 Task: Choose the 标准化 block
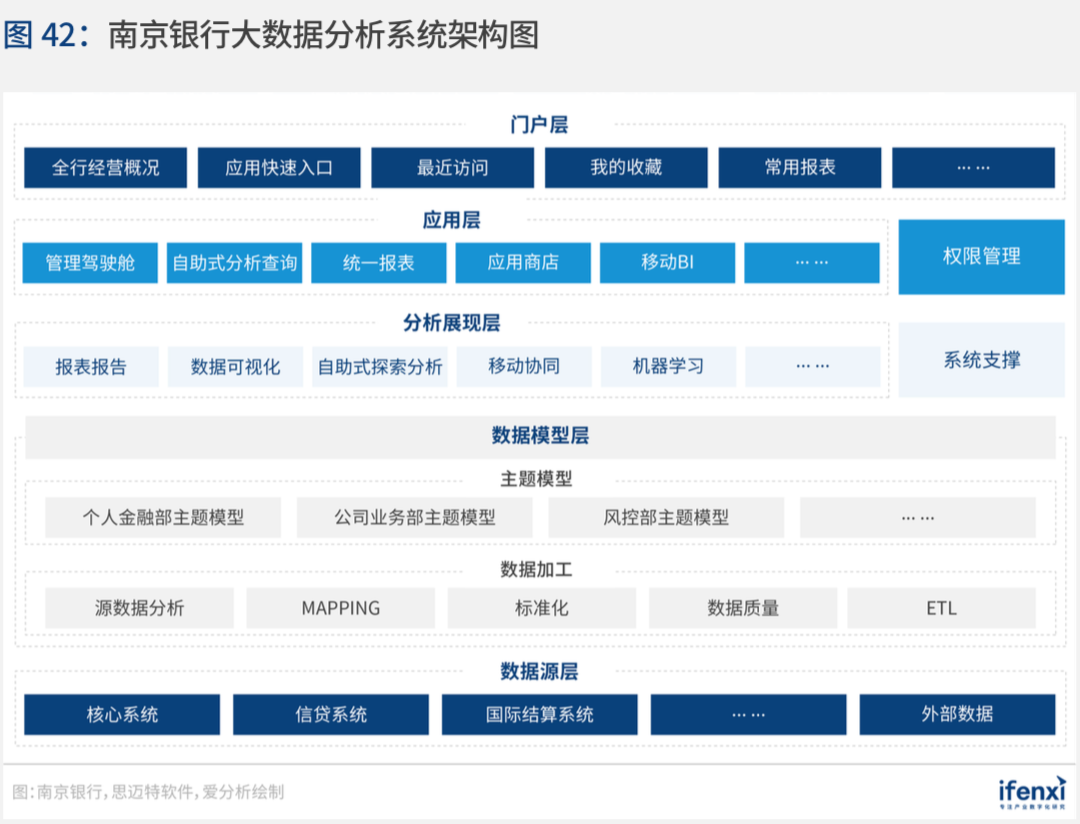tap(541, 608)
